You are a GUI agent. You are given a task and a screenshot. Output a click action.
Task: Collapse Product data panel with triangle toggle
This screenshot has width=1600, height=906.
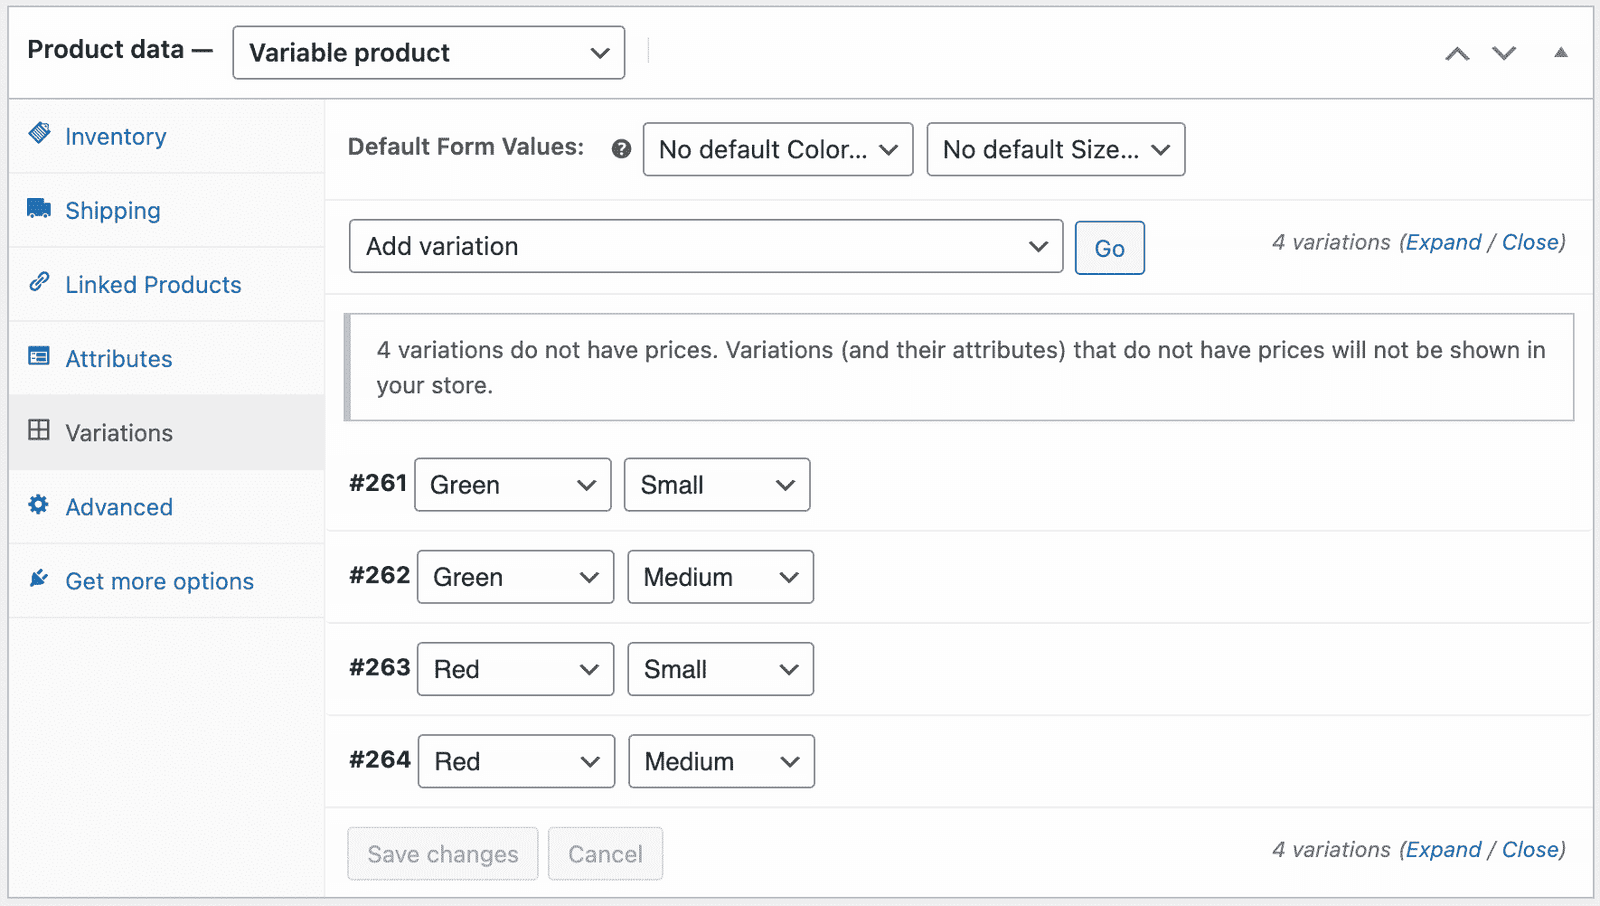(x=1560, y=52)
